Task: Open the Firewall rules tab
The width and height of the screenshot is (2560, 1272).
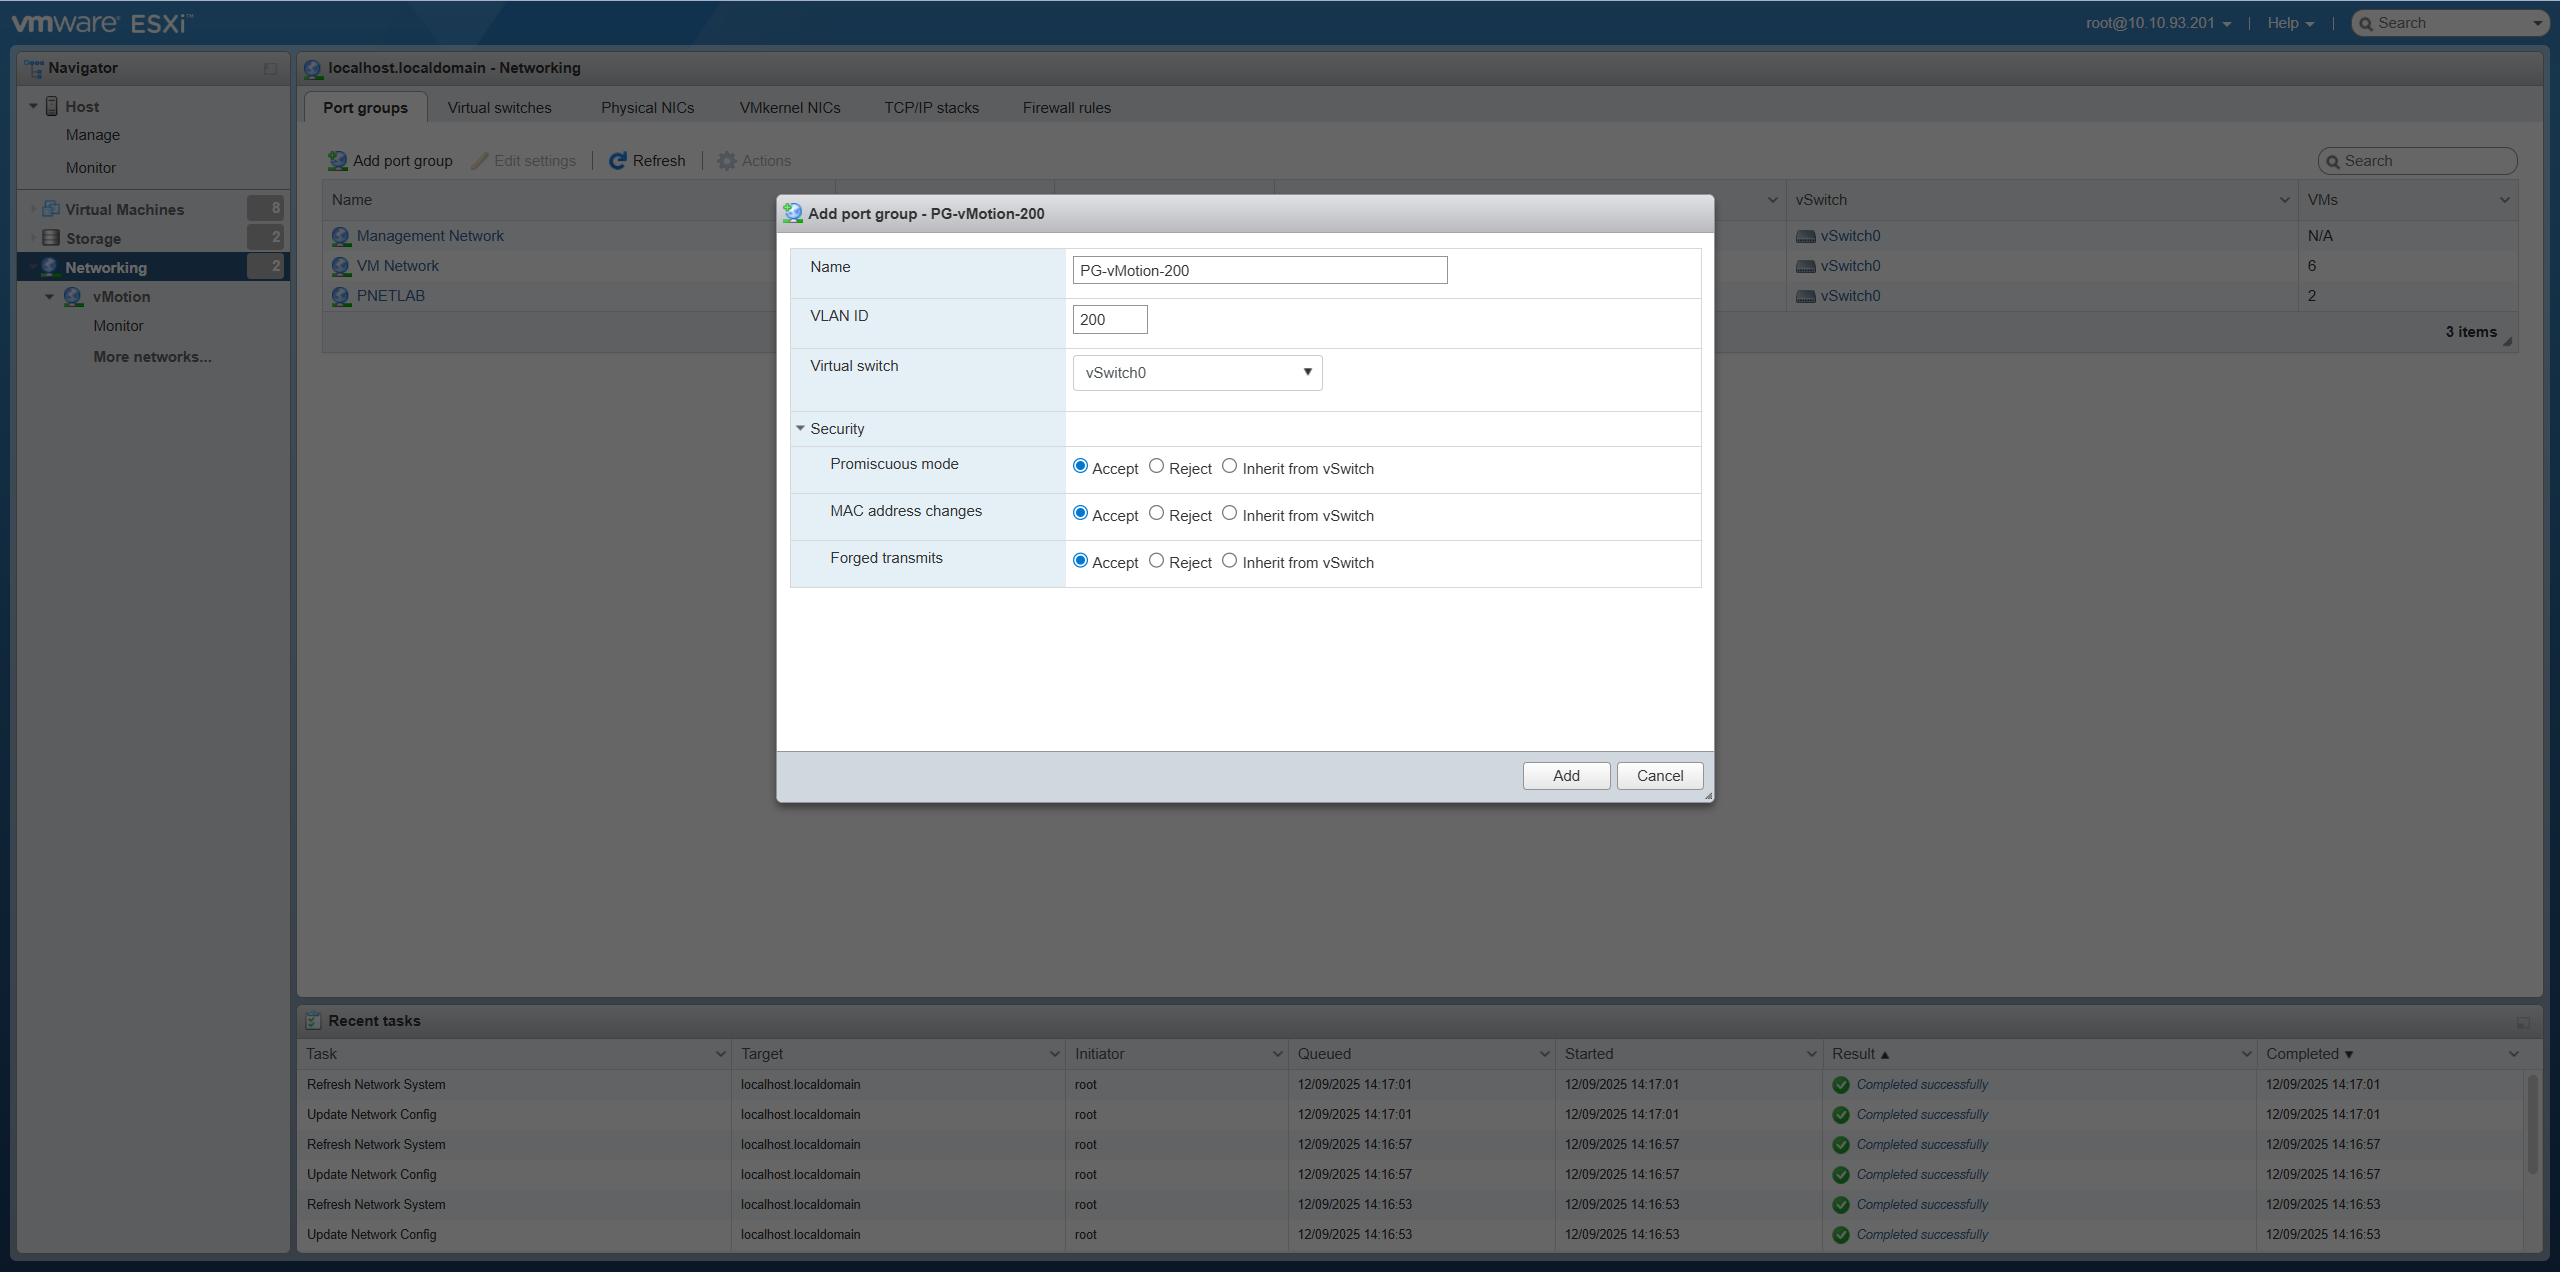Action: (1065, 107)
